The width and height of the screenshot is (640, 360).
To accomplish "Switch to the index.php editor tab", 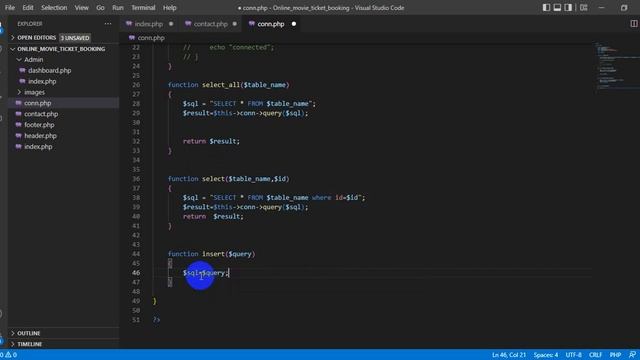I will (149, 24).
